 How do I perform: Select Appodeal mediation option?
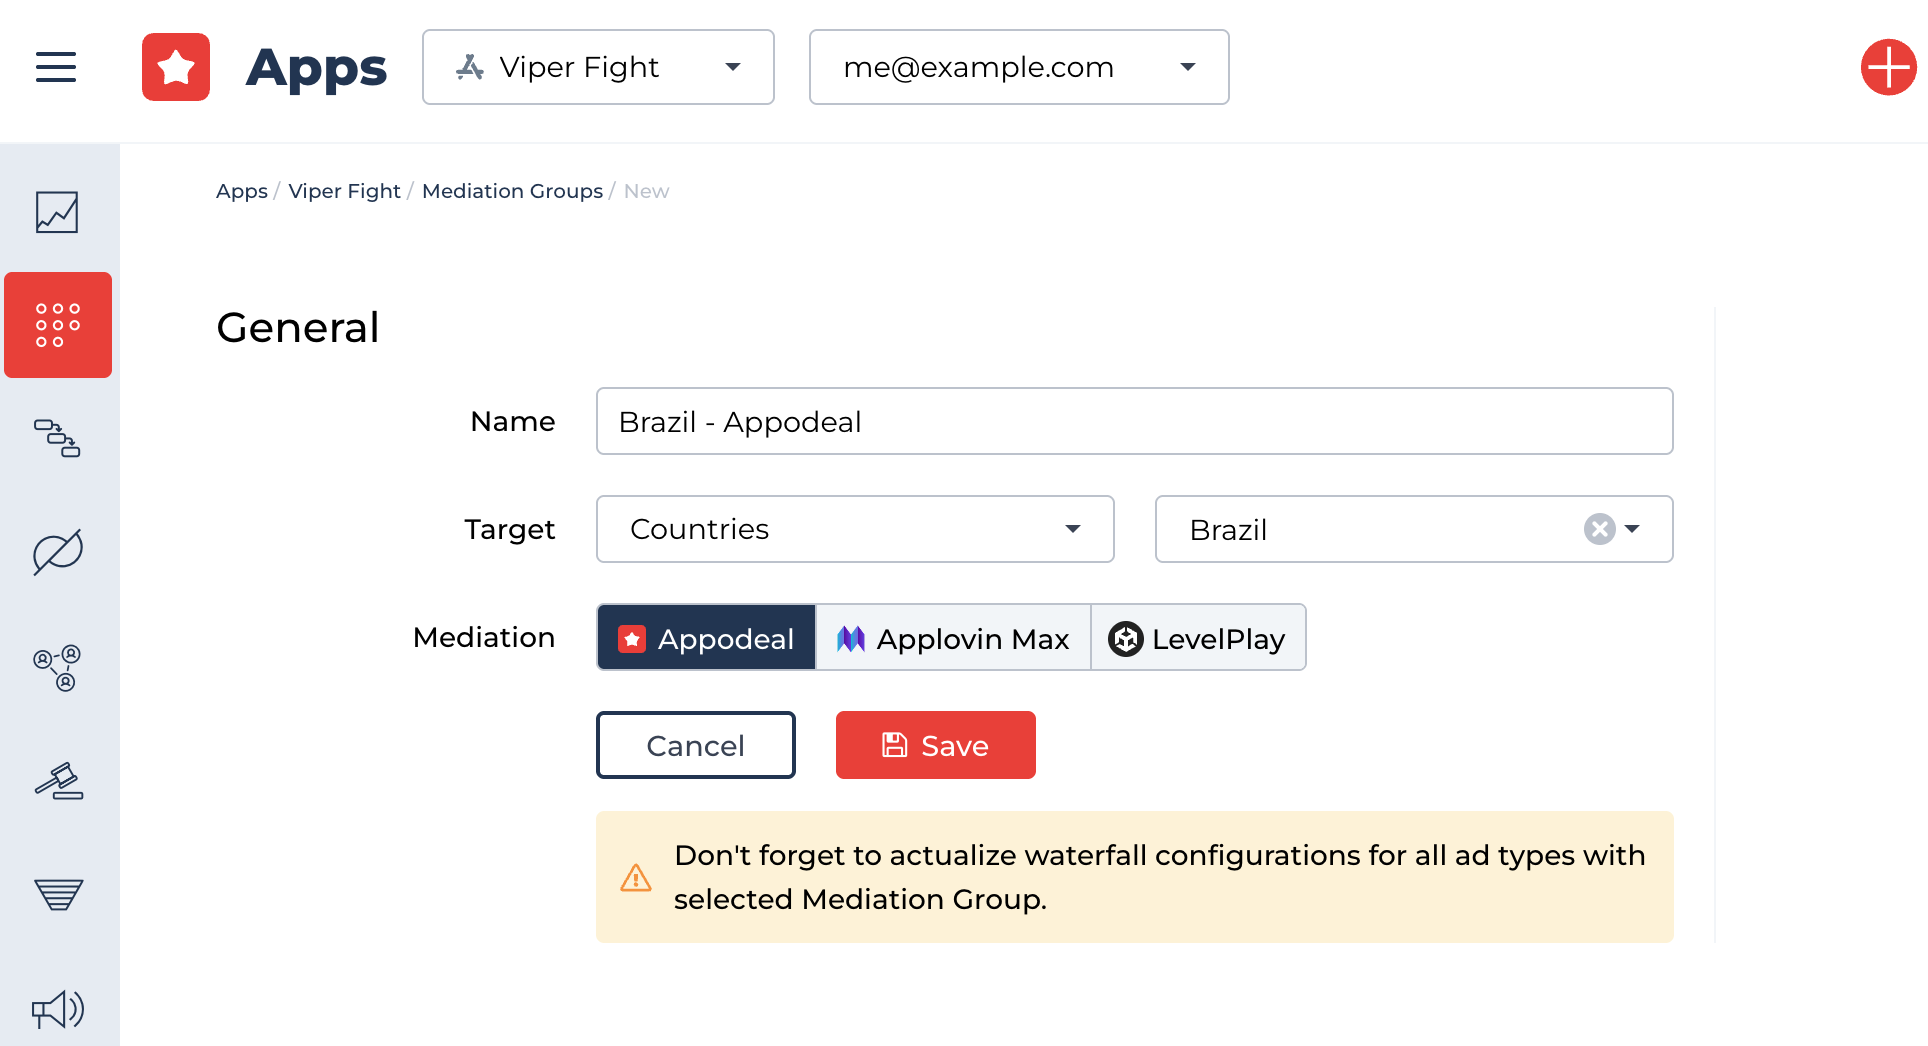pyautogui.click(x=707, y=638)
